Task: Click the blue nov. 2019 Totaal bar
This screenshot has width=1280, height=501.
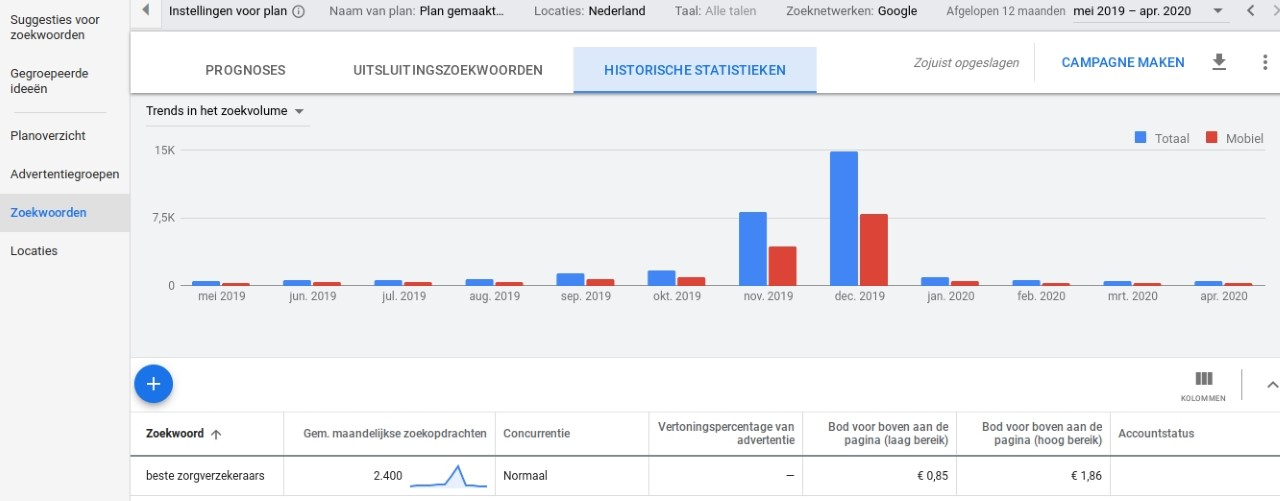Action: [x=753, y=249]
